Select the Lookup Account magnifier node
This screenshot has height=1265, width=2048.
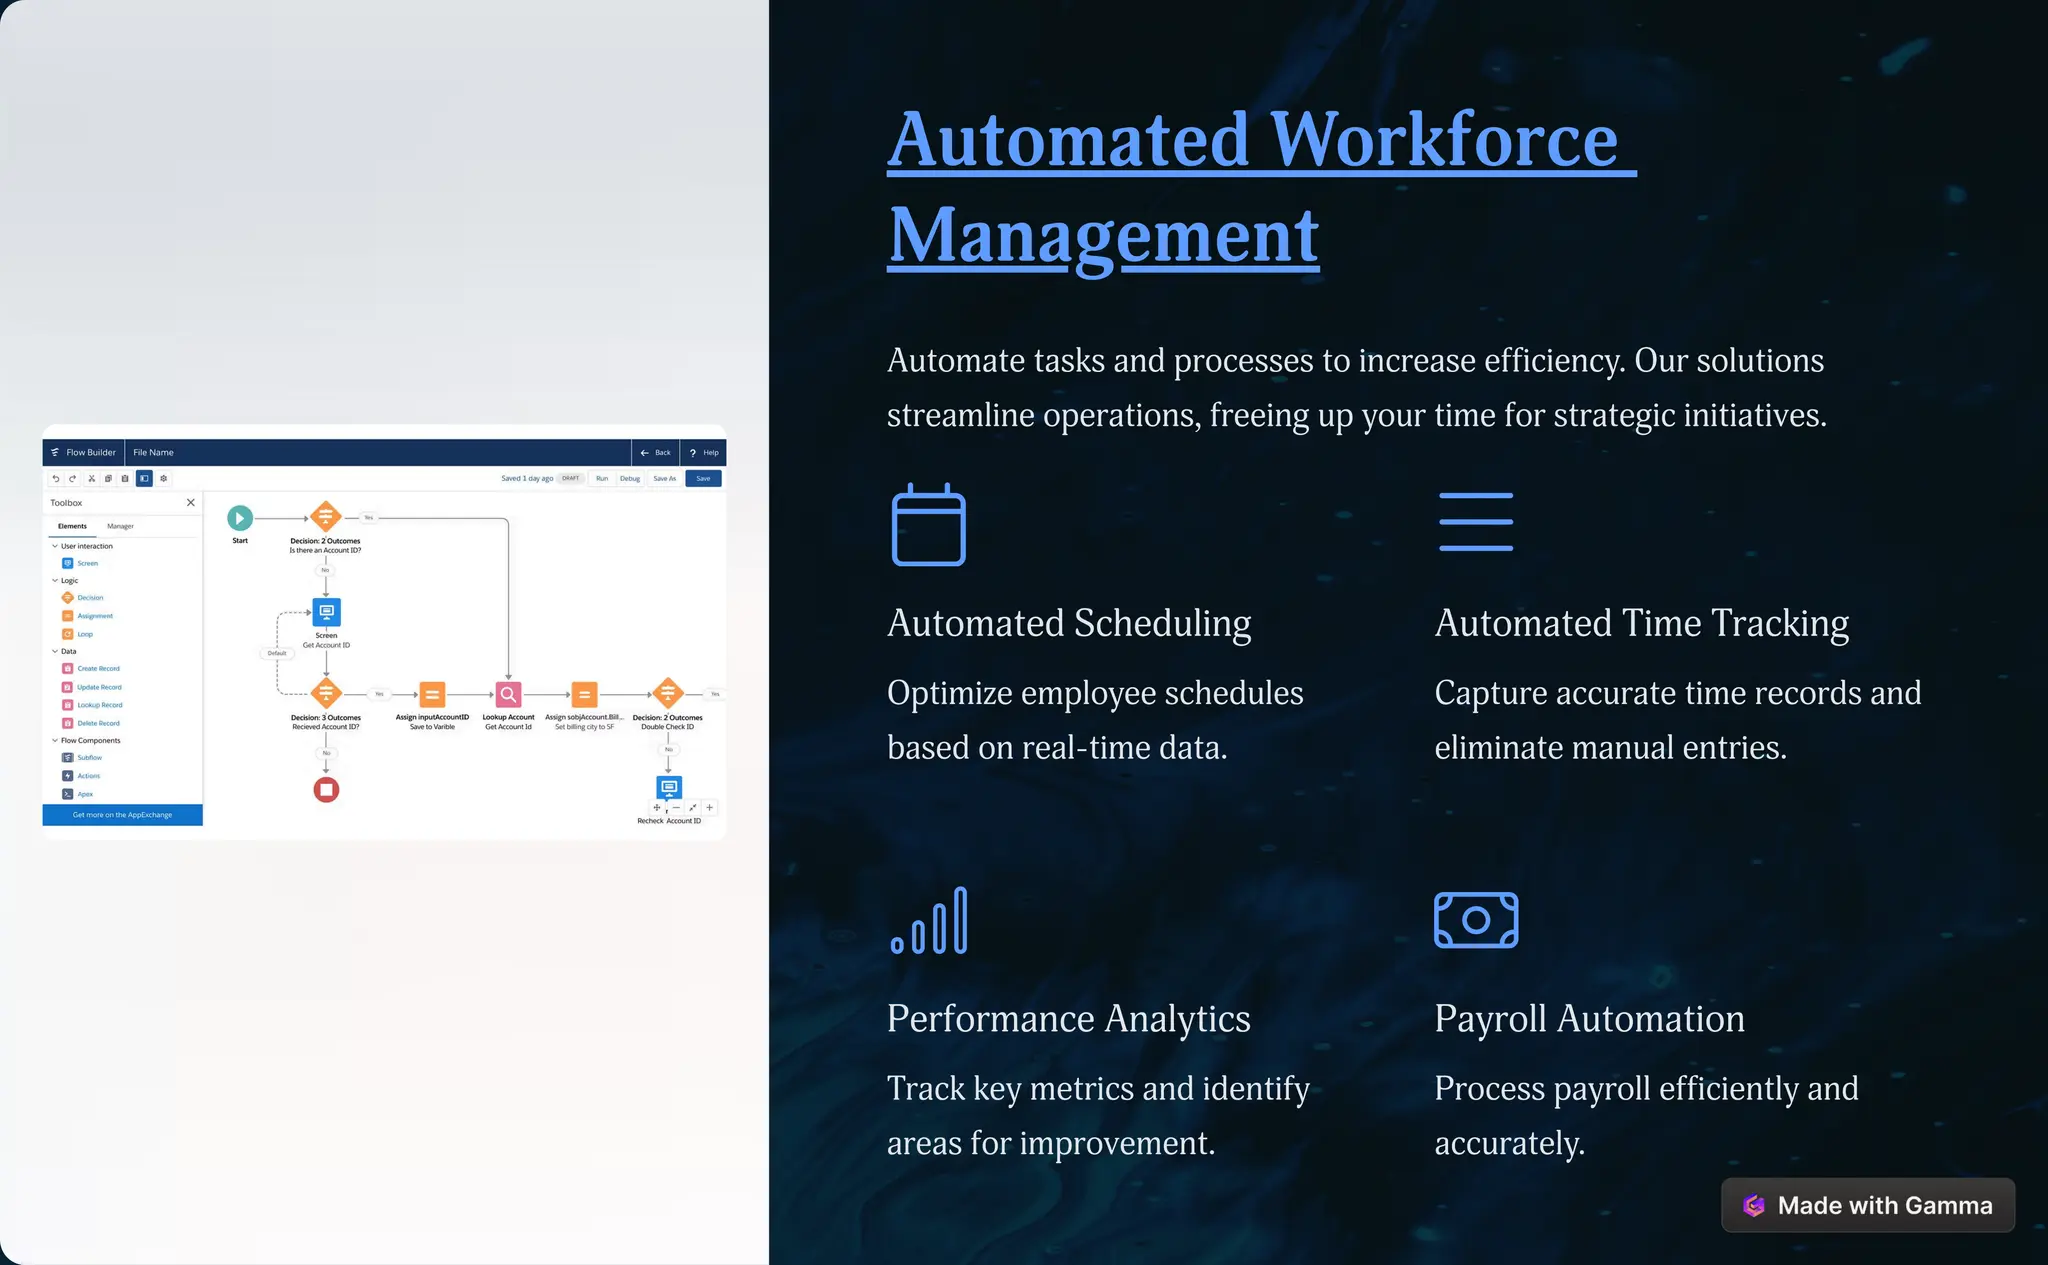point(508,694)
